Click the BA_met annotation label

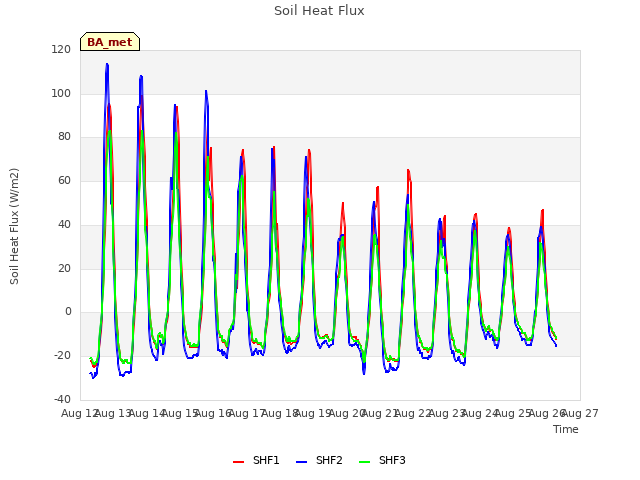(110, 42)
